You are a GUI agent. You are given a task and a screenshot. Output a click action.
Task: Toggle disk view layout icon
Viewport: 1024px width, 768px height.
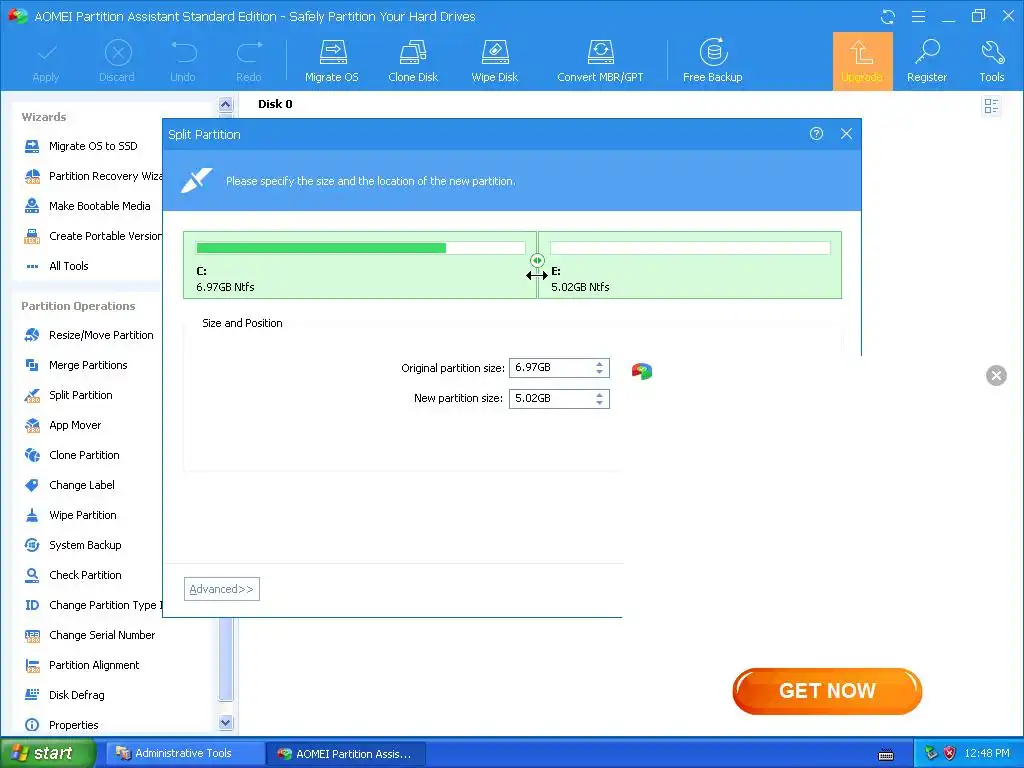coord(991,106)
